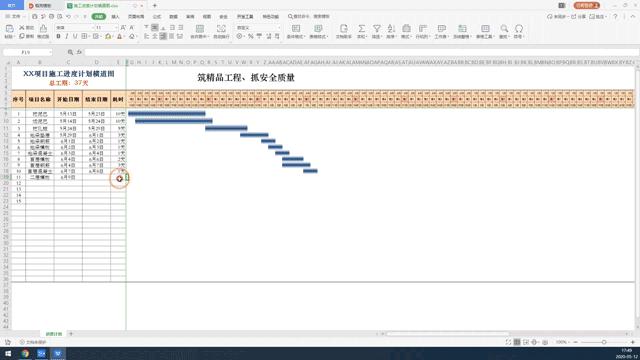
Task: Open Chrome from the taskbar
Action: coord(25,353)
